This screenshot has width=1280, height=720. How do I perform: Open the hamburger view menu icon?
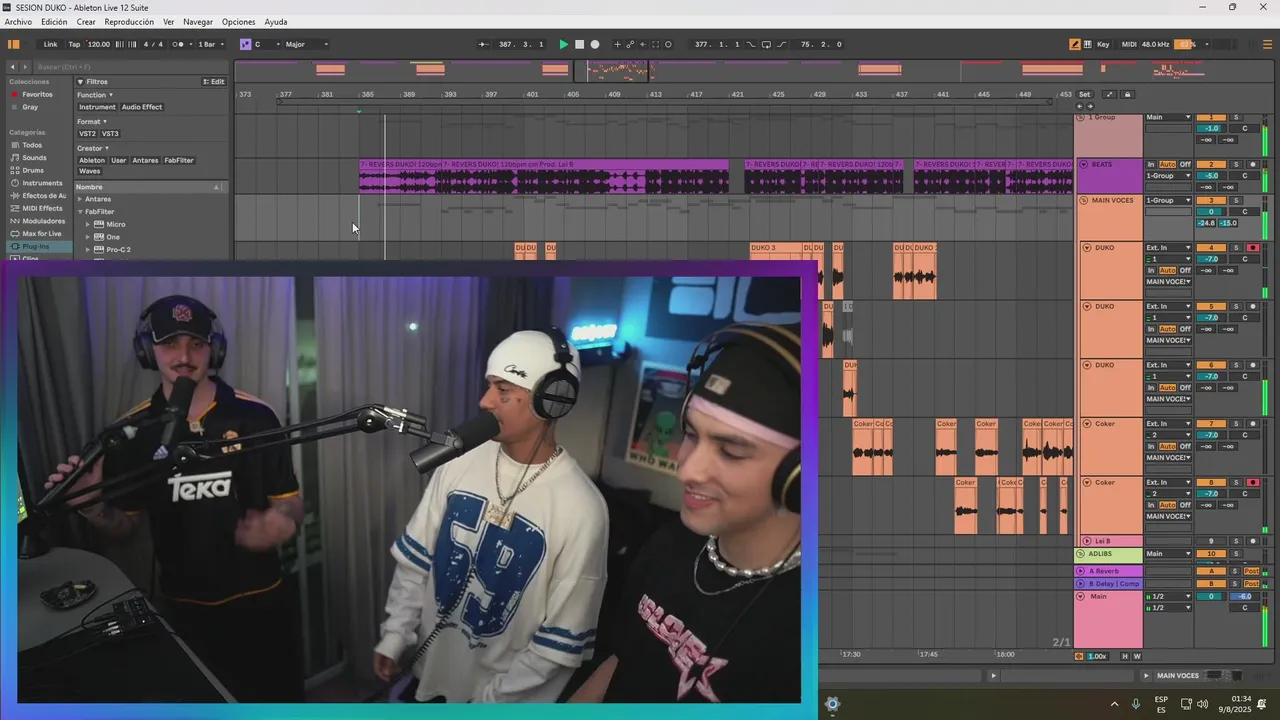[x=1266, y=44]
